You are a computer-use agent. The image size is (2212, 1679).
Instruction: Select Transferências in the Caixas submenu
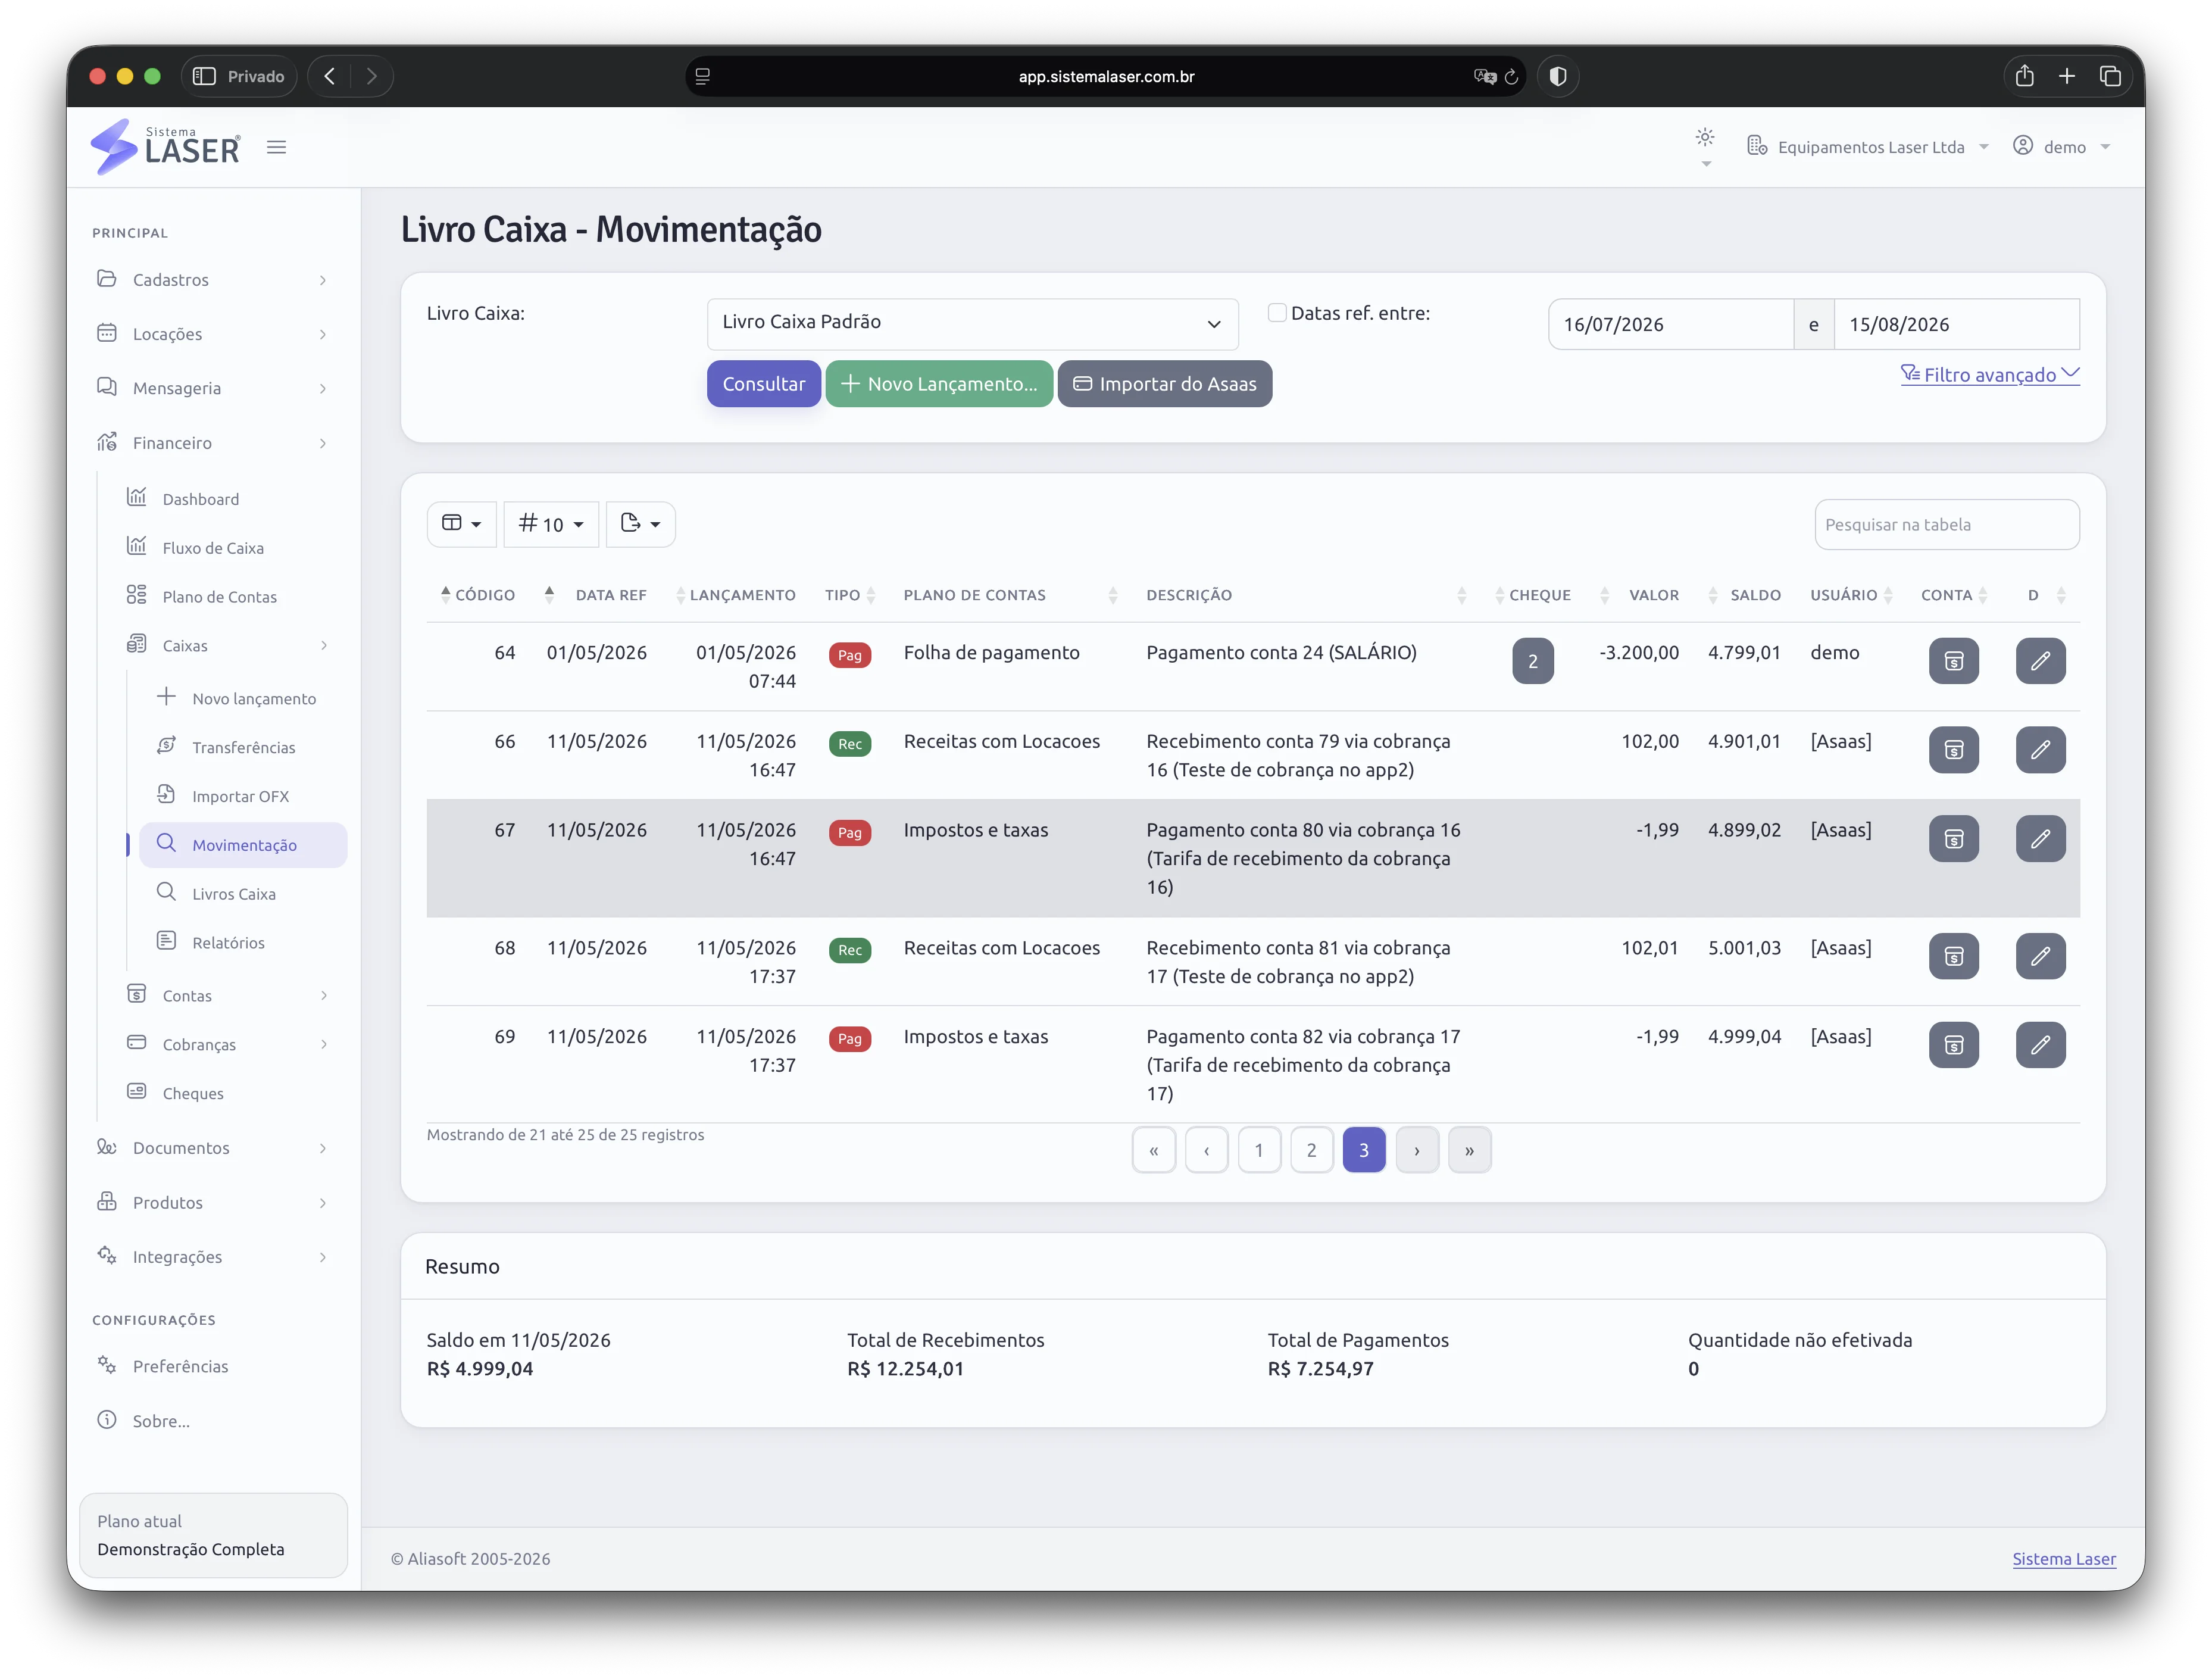tap(243, 748)
